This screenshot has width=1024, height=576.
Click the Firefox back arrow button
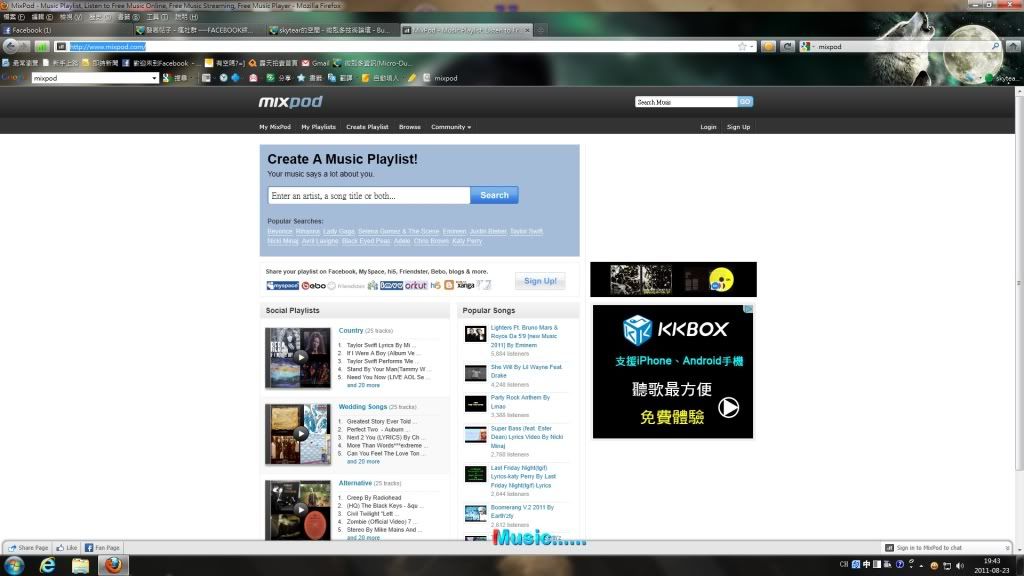pyautogui.click(x=11, y=46)
